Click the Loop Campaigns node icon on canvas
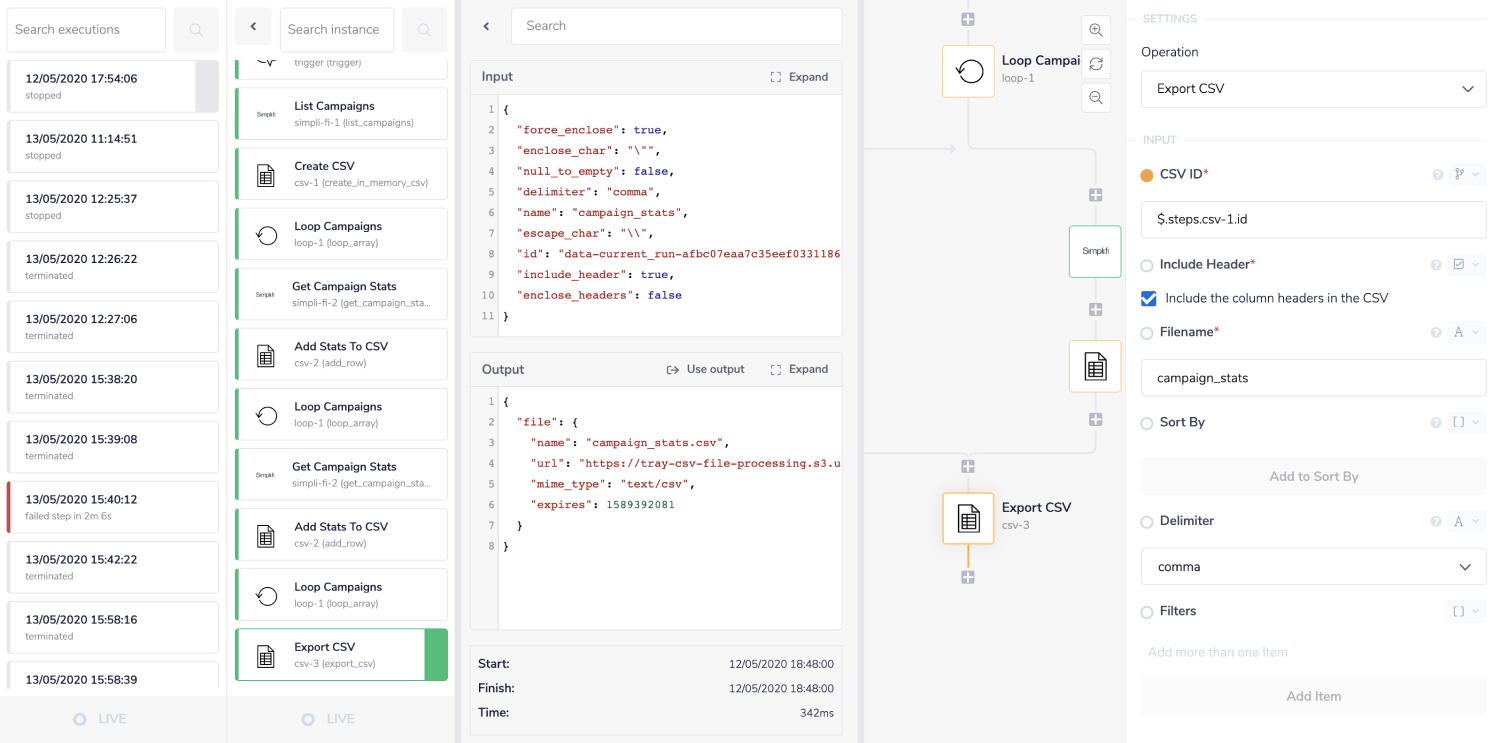Image resolution: width=1500 pixels, height=743 pixels. pyautogui.click(x=968, y=71)
